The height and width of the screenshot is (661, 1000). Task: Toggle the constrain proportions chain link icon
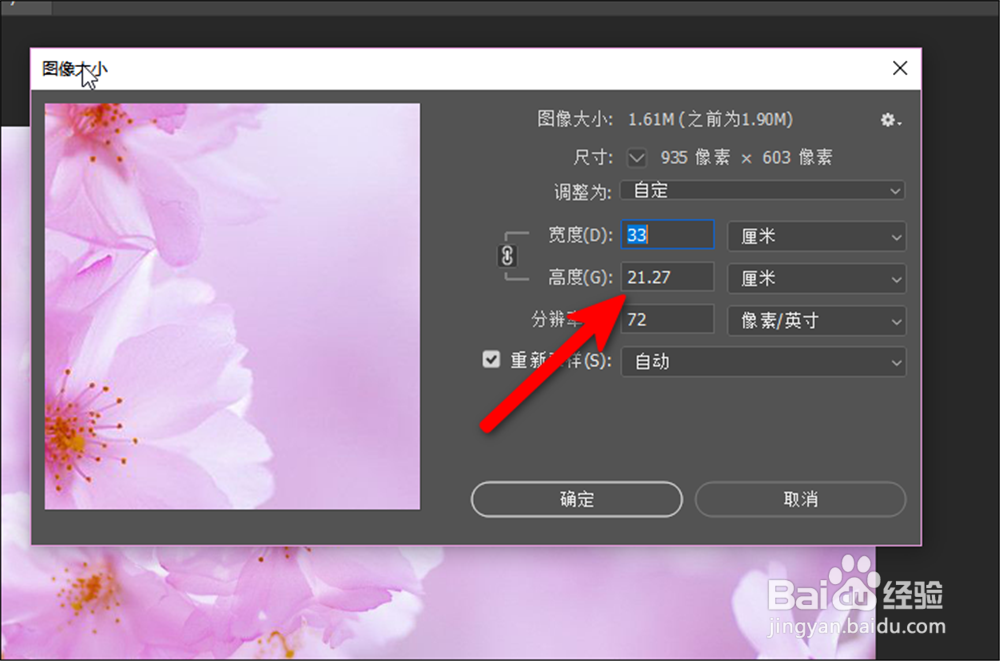pyautogui.click(x=507, y=256)
